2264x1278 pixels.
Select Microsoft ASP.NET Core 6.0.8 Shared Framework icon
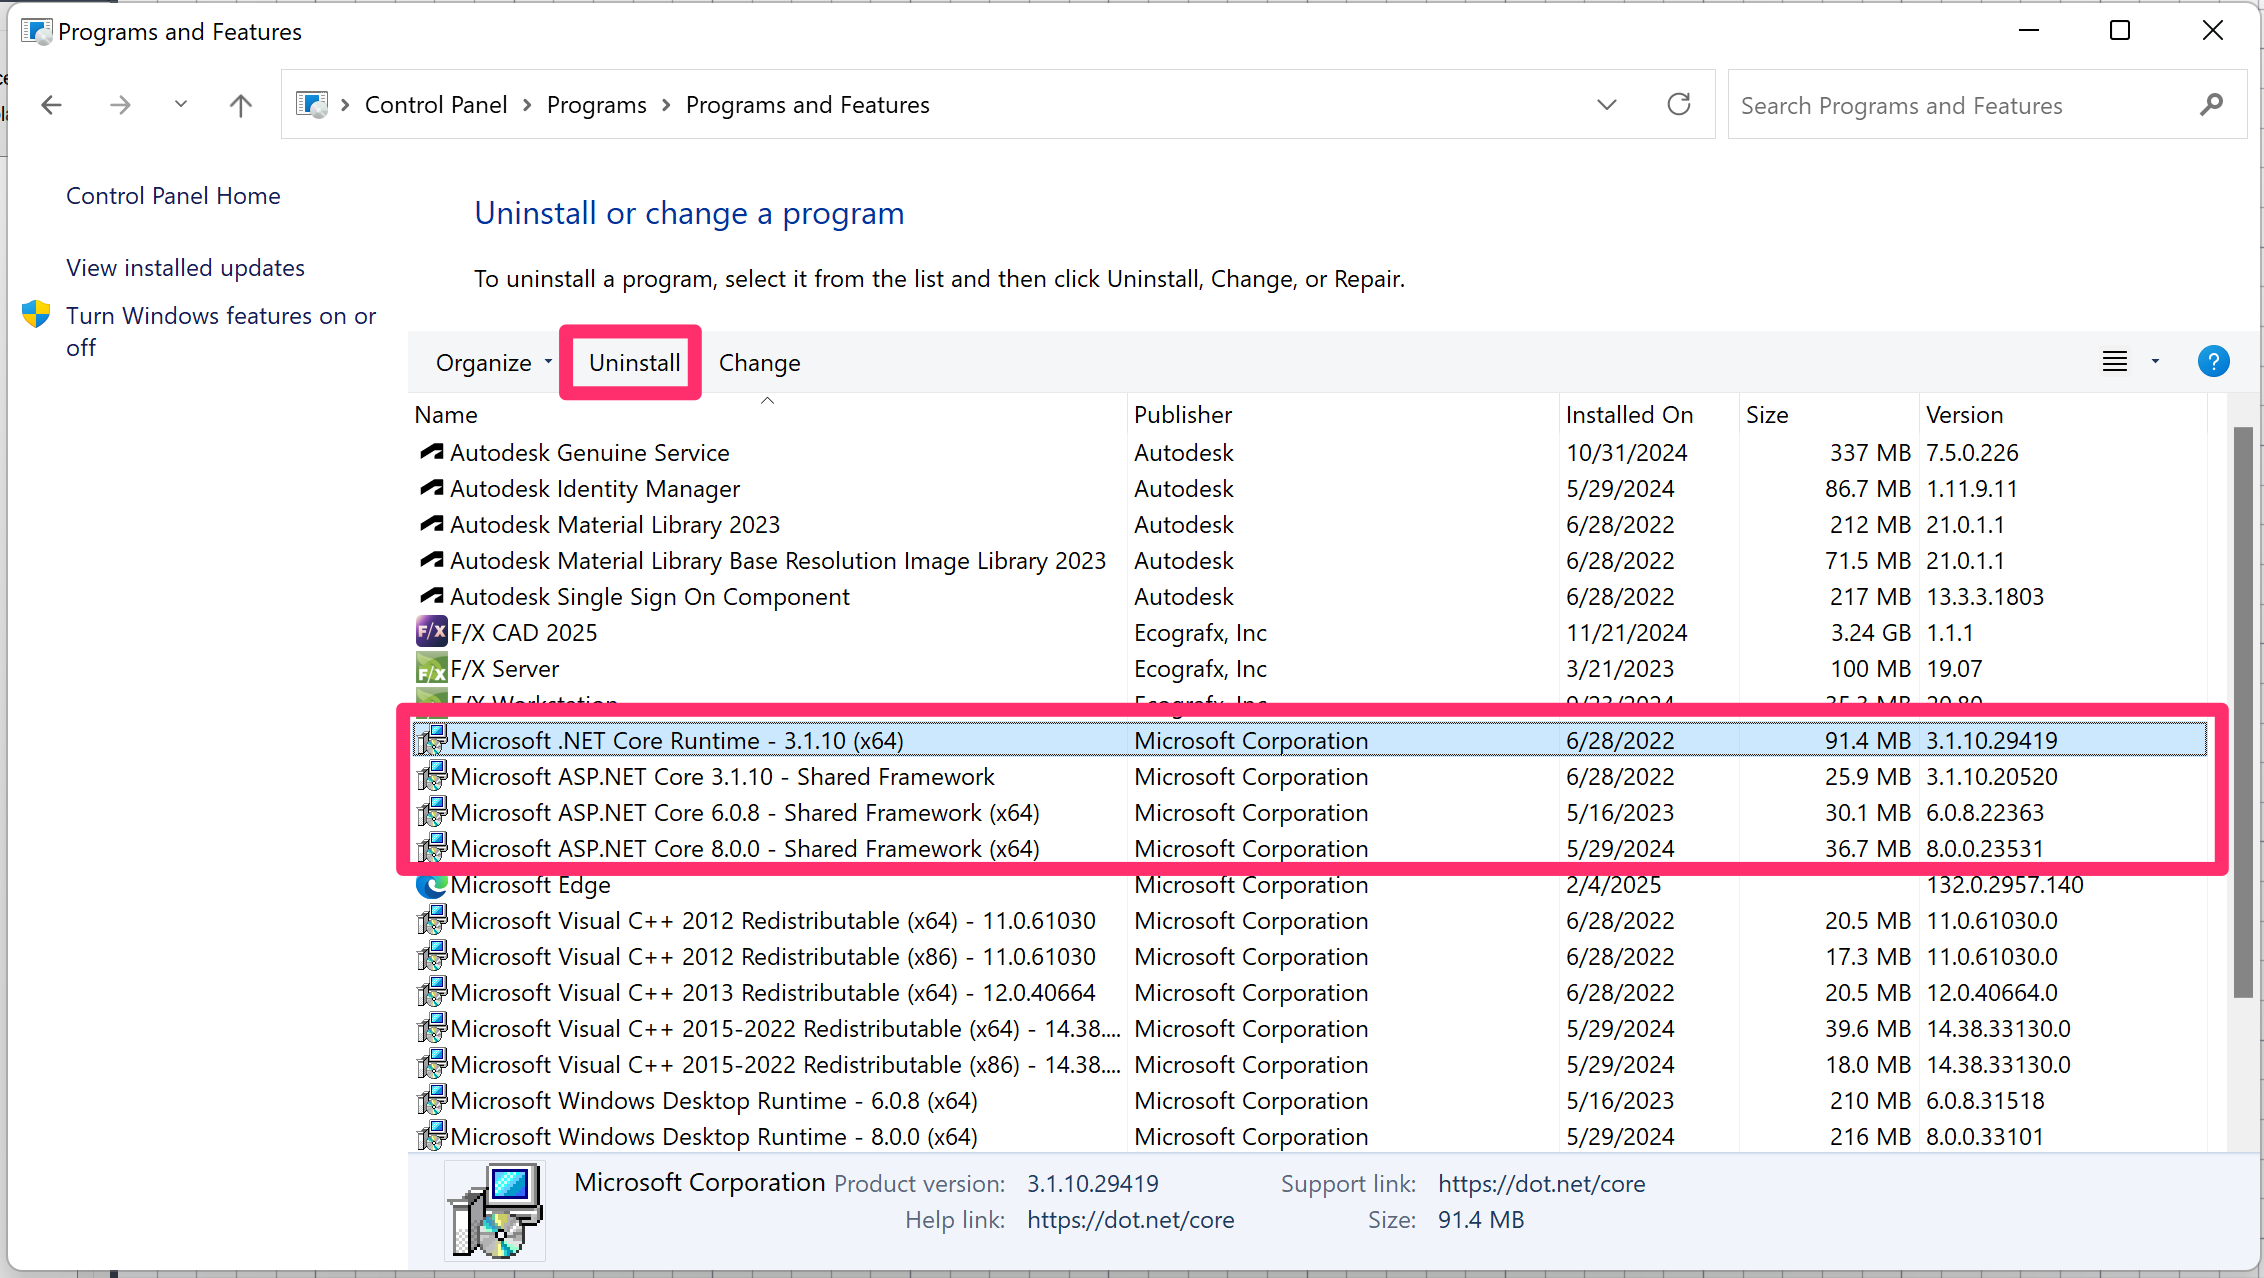pos(431,812)
